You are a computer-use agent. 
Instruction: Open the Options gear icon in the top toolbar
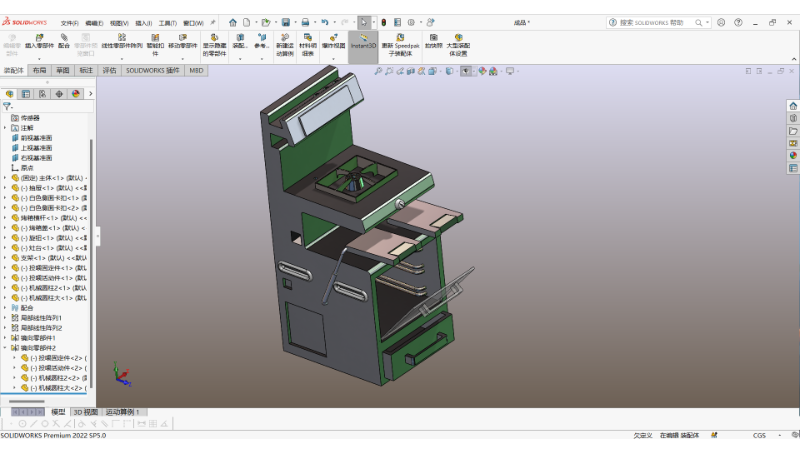point(411,22)
